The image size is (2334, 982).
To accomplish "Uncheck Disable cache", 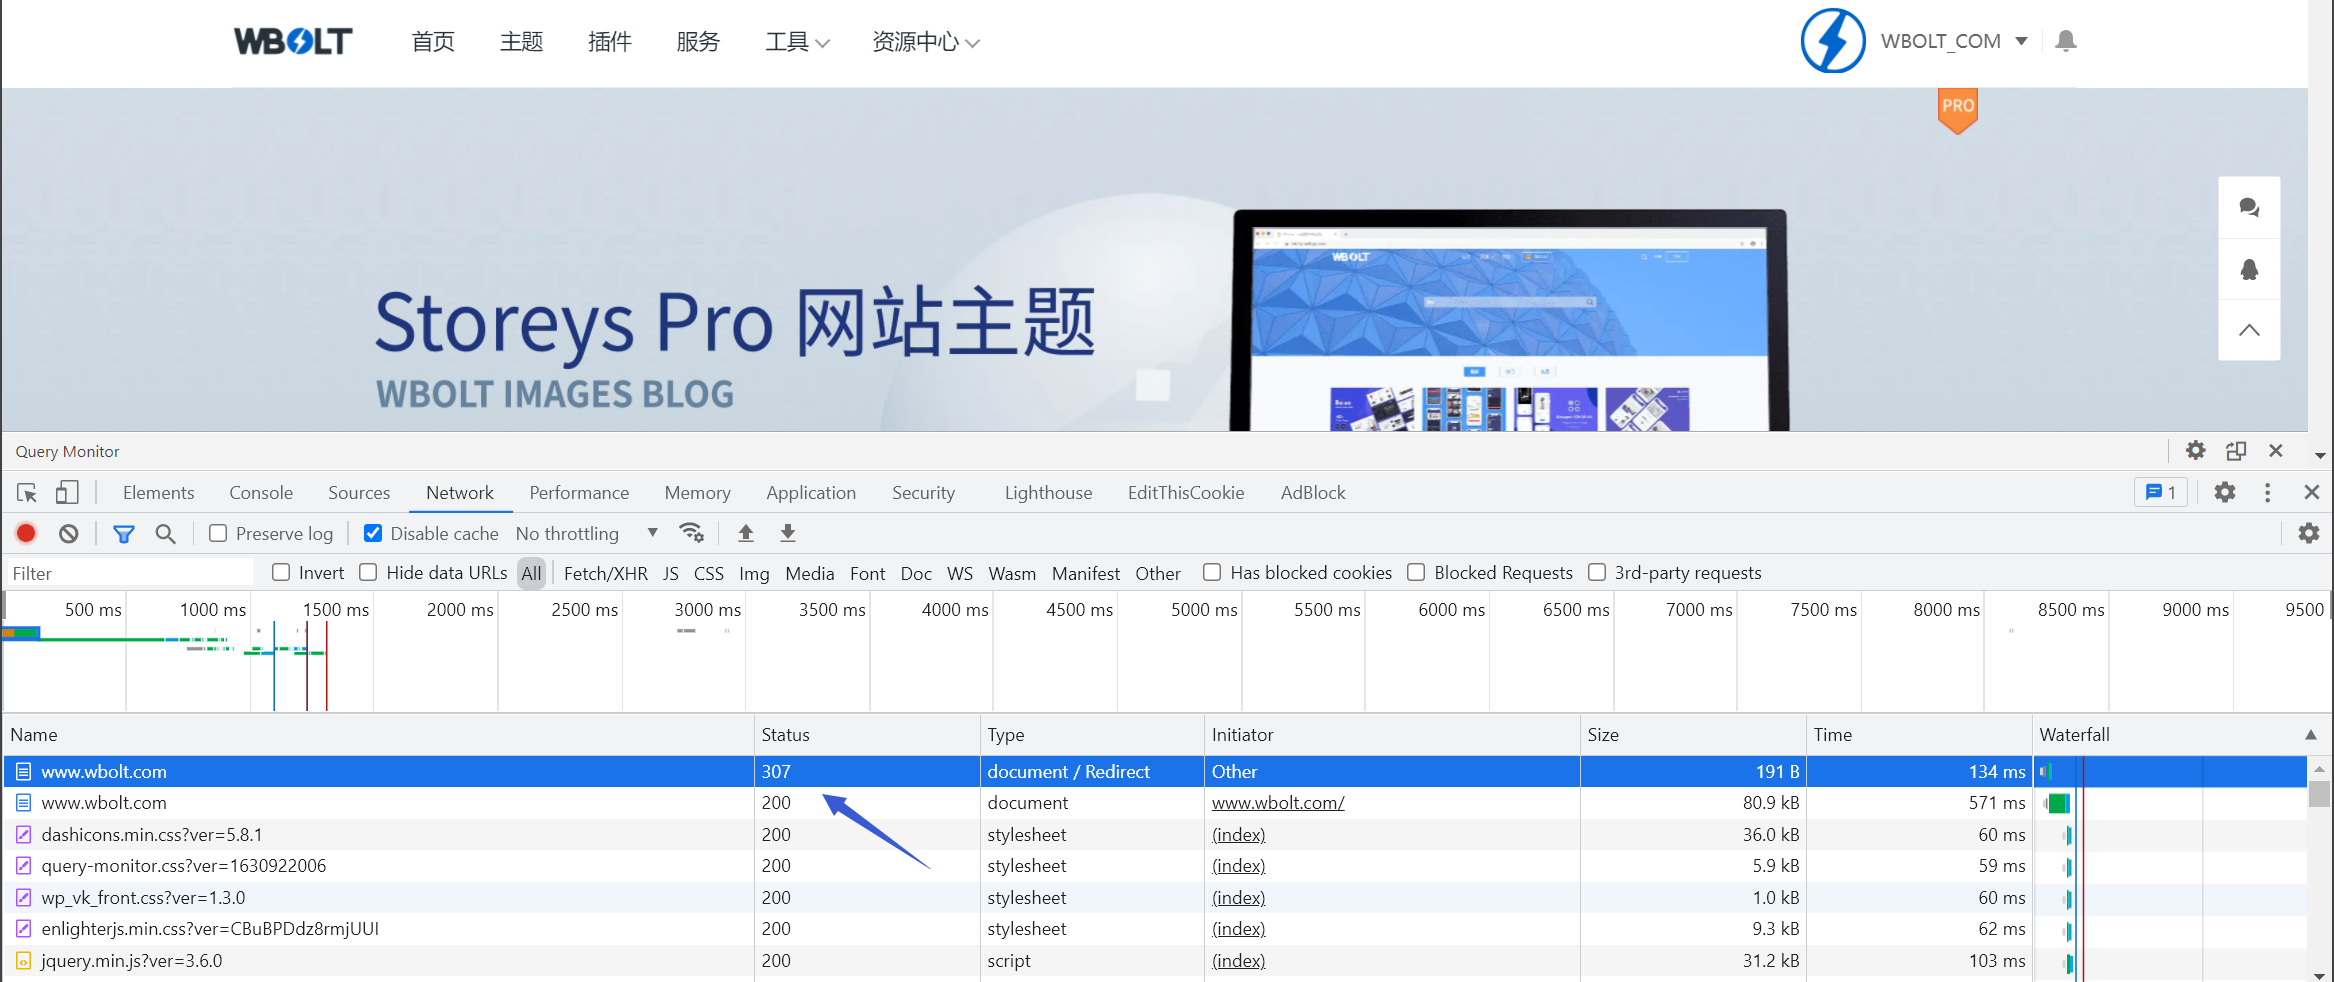I will tap(373, 534).
